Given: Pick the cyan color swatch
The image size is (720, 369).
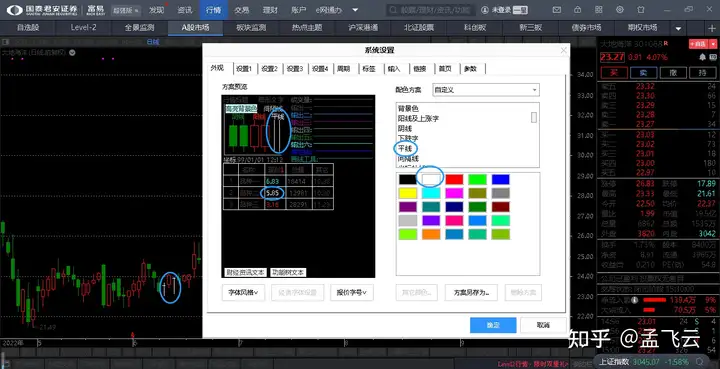Looking at the screenshot, I should click(x=431, y=193).
